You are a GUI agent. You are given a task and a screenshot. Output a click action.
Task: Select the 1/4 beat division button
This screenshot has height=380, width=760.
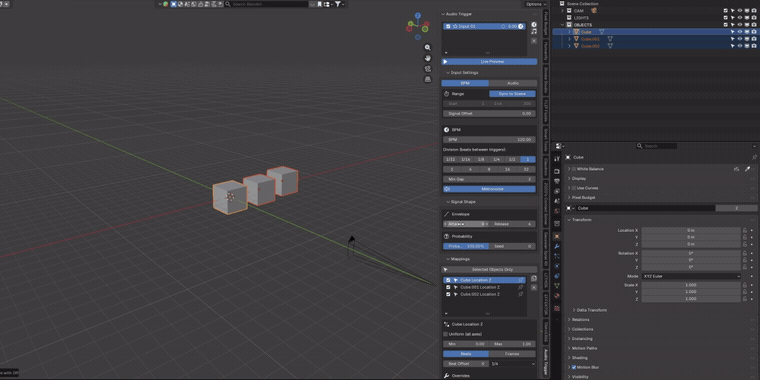[x=496, y=159]
